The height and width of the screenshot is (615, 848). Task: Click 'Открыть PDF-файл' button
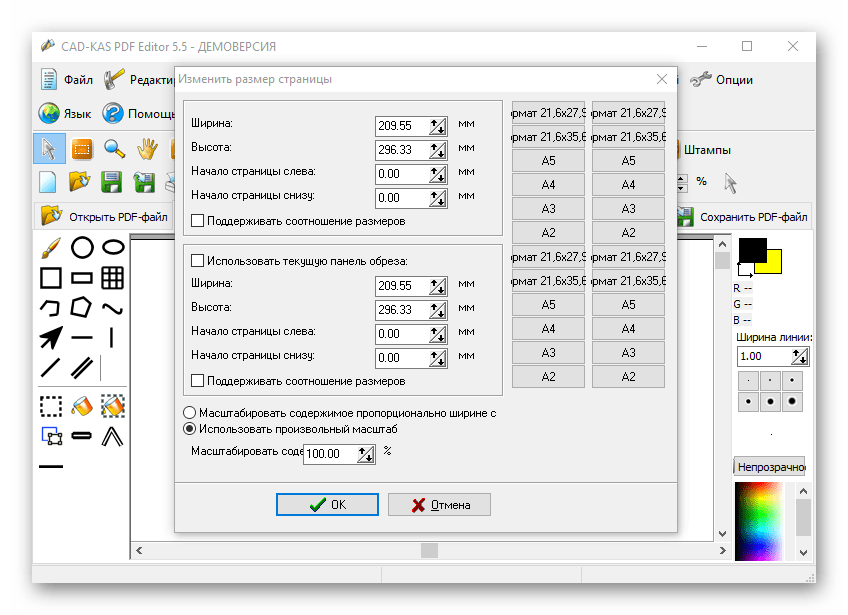coord(105,216)
